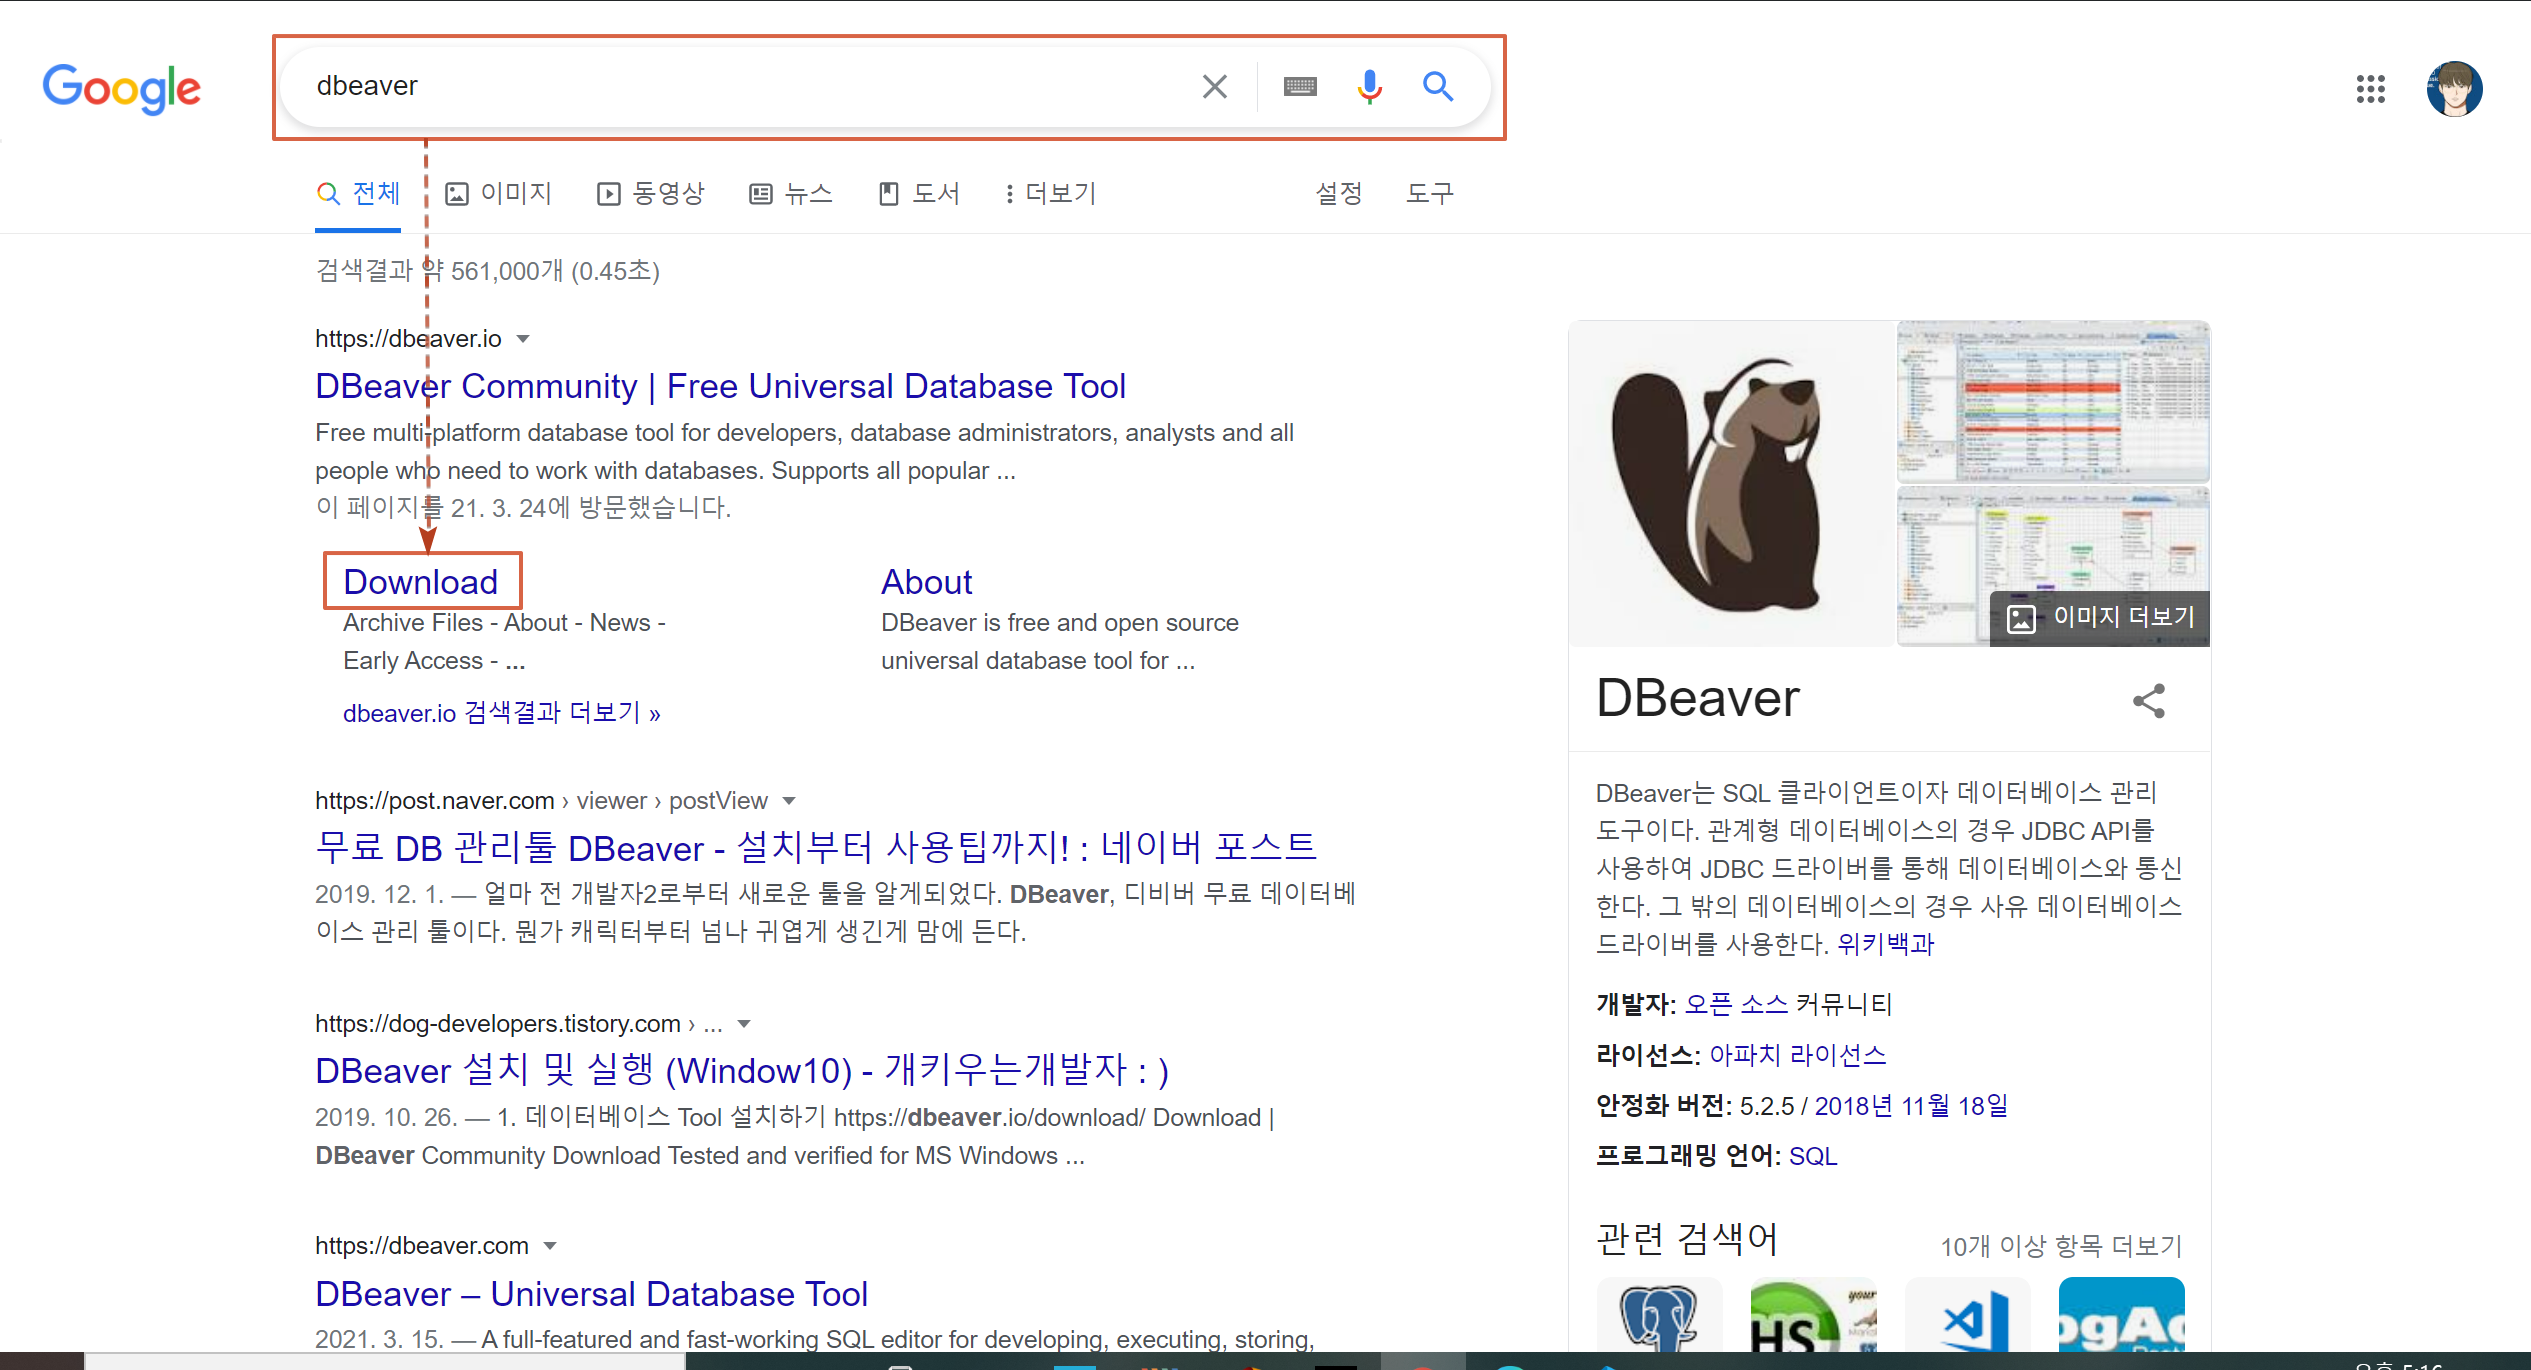2531x1370 pixels.
Task: Open the 동영상 videos tab
Action: pos(651,193)
